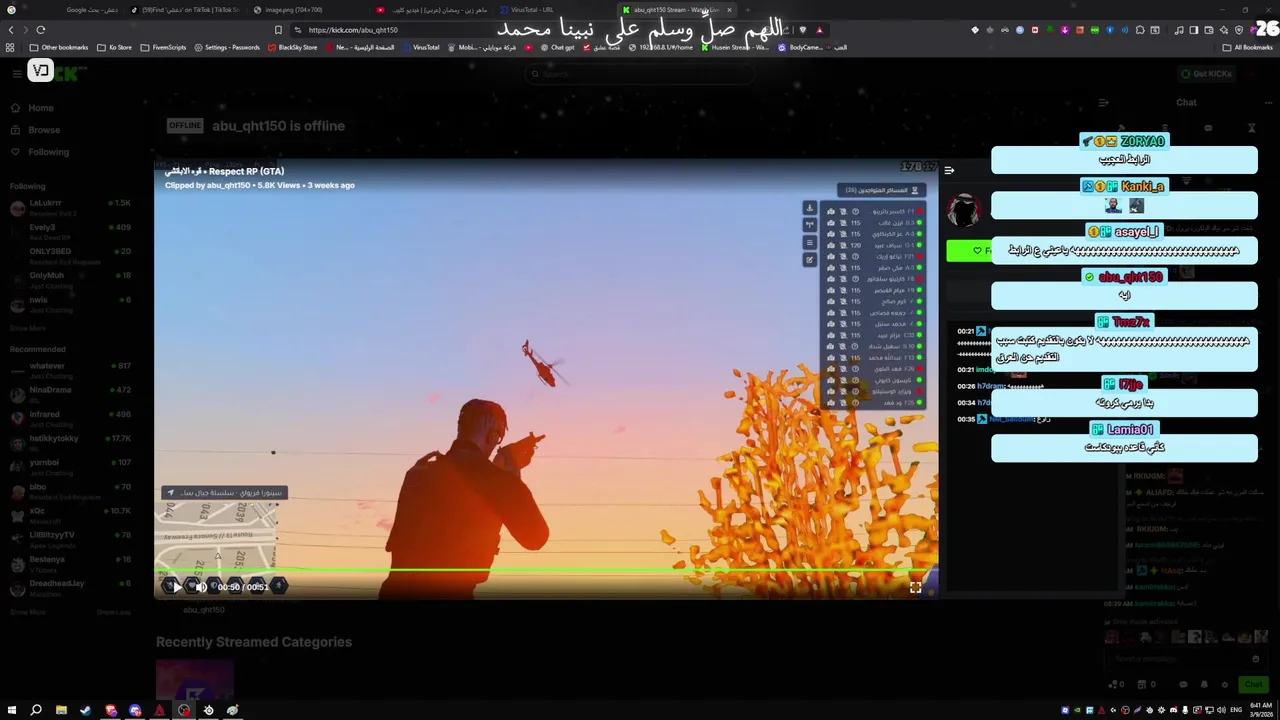Expand Show More under Following list

pyautogui.click(x=28, y=328)
